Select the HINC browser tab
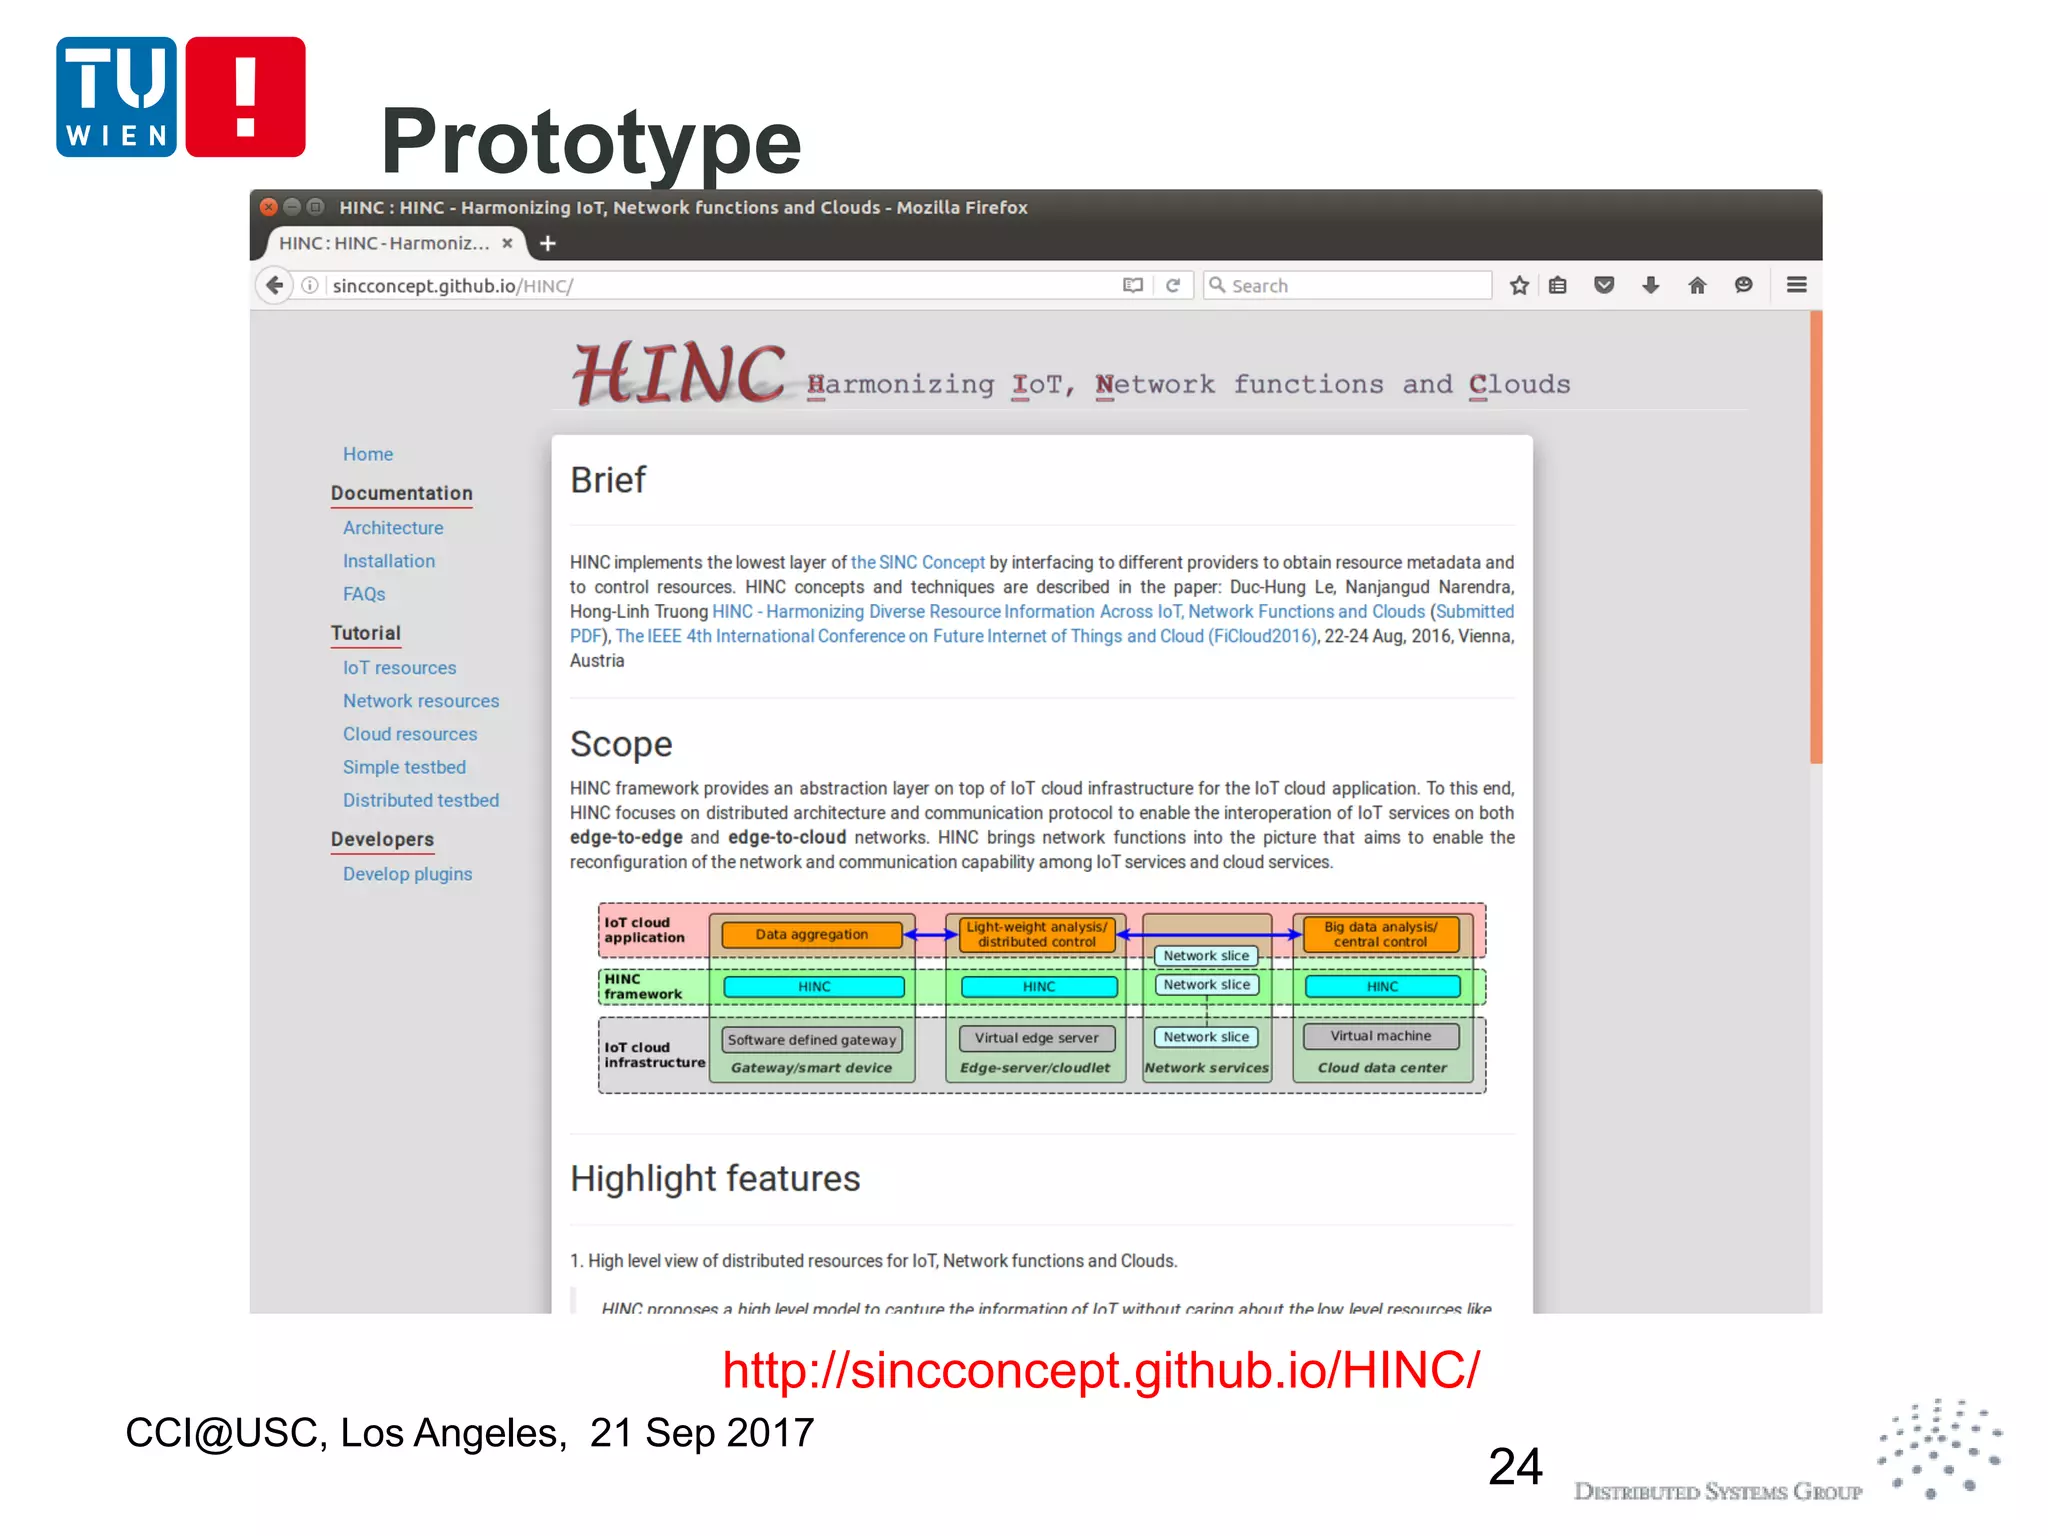Viewport: 2048px width, 1536px height. click(384, 243)
